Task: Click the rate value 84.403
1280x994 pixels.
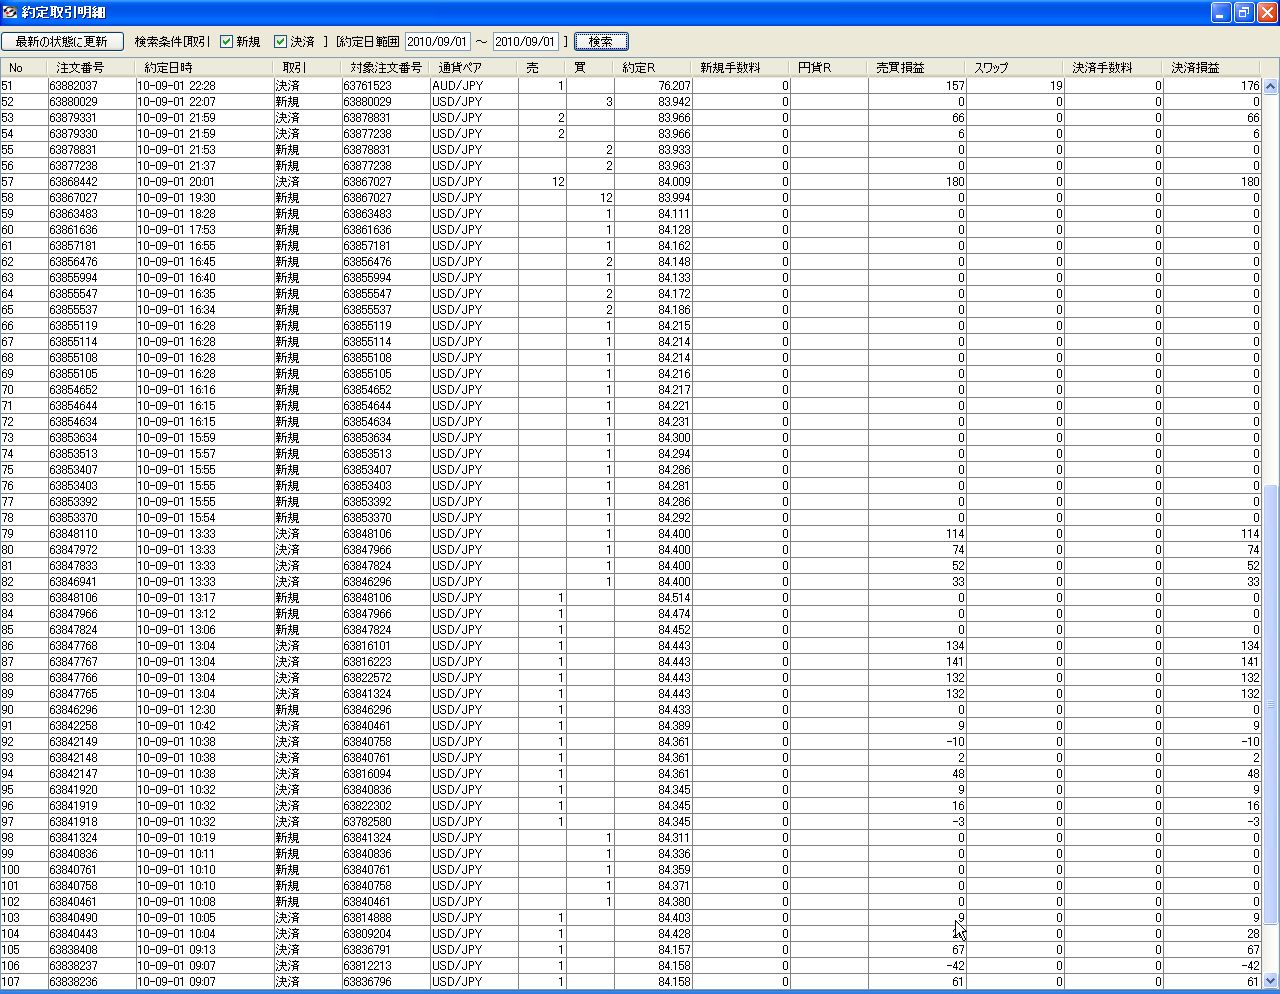Action: (674, 918)
